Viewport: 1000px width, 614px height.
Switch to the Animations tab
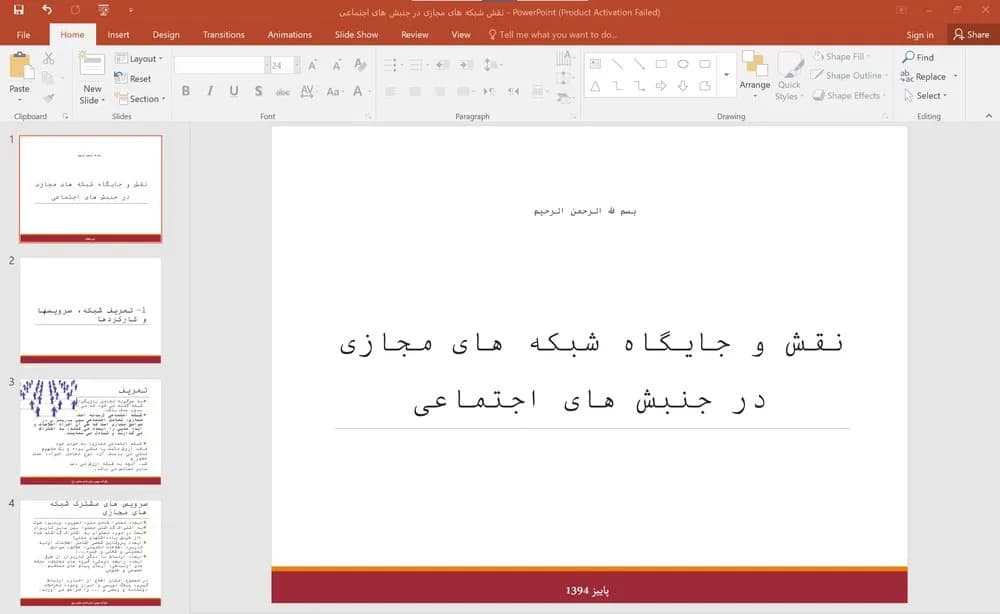click(x=290, y=34)
